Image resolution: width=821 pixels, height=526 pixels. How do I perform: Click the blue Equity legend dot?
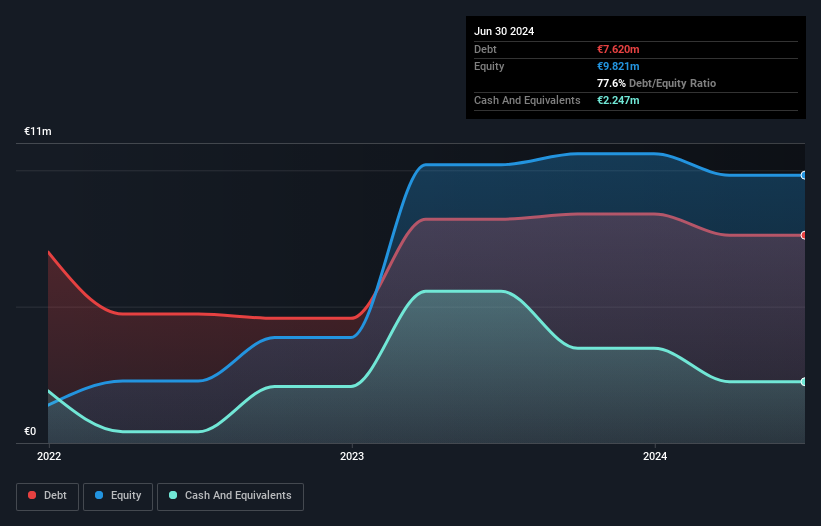(99, 495)
